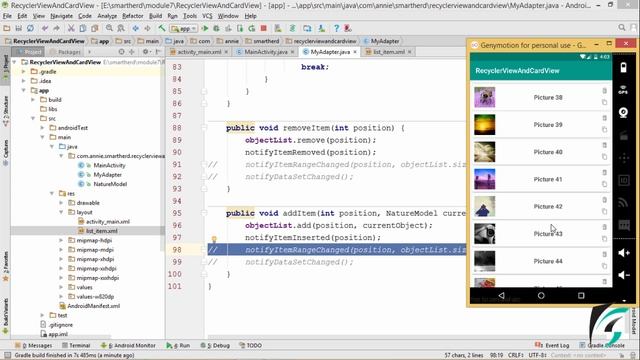Viewport: 640px width, 360px height.
Task: Fold removeItem method at line 88 gutter
Action: [x=204, y=128]
